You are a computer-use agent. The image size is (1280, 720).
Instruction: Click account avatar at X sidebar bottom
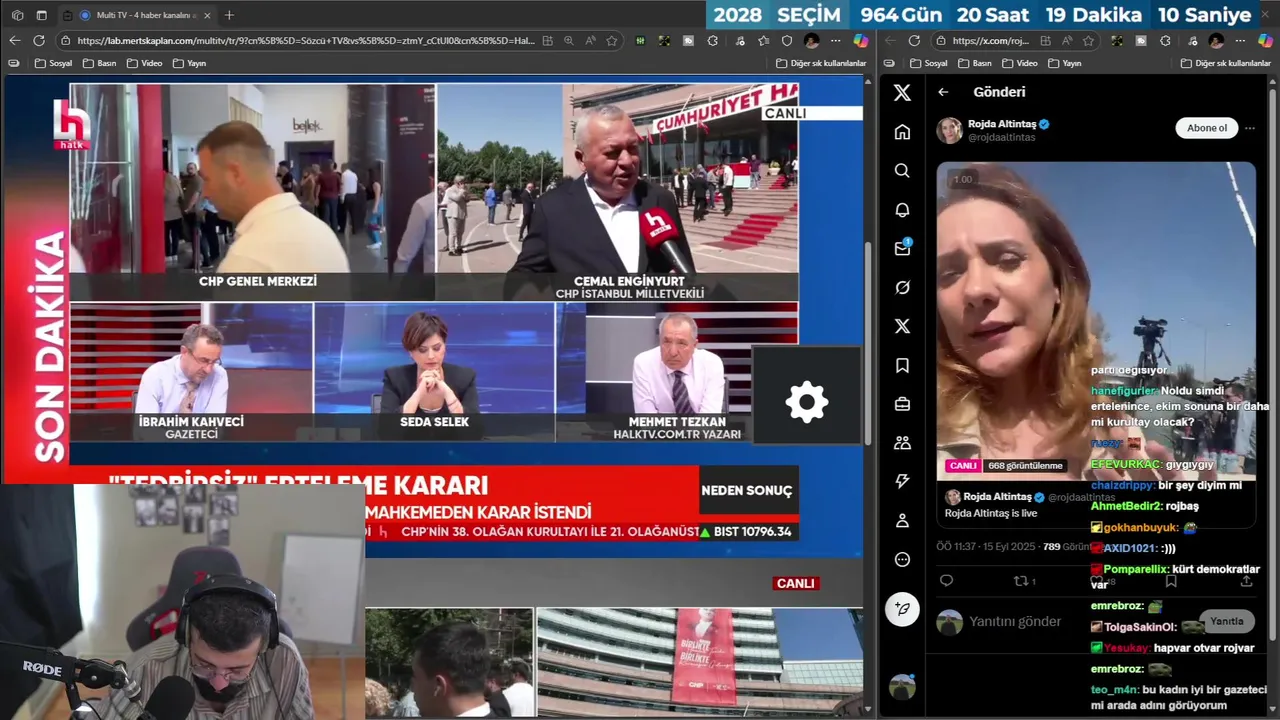902,686
